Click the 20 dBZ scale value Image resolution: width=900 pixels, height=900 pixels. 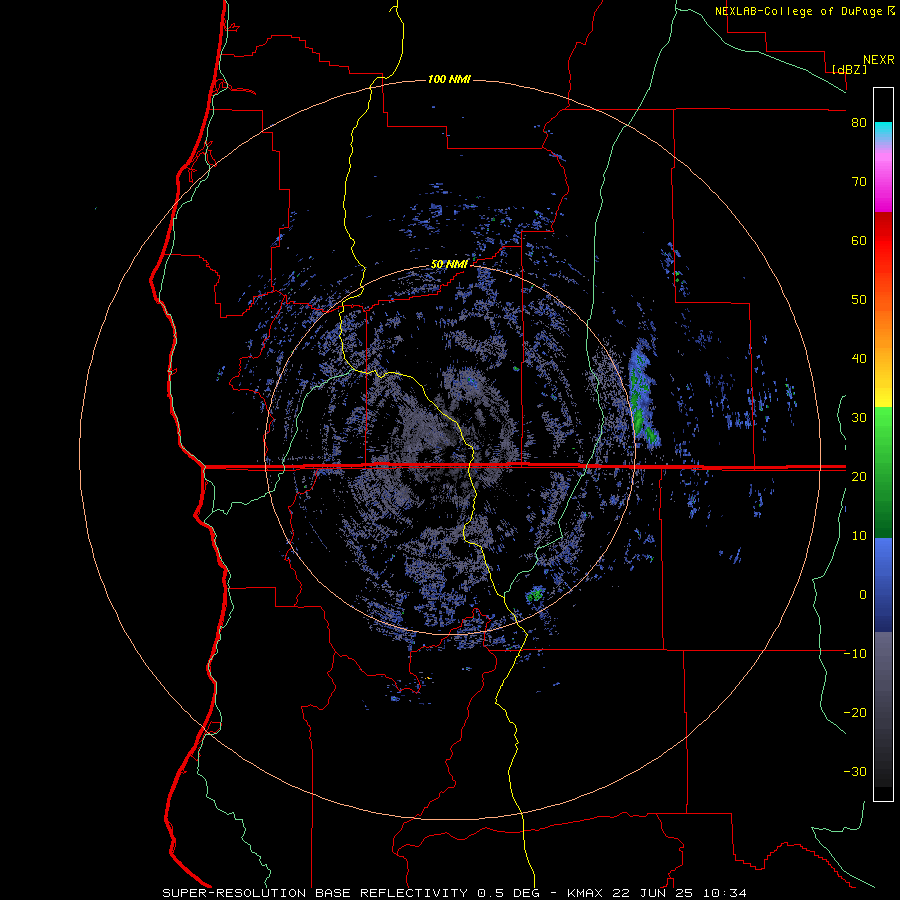(859, 476)
